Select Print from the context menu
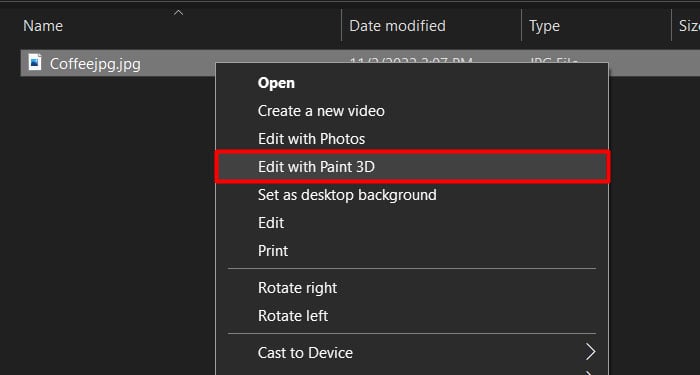Screen dimensions: 700x375 pos(412,251)
